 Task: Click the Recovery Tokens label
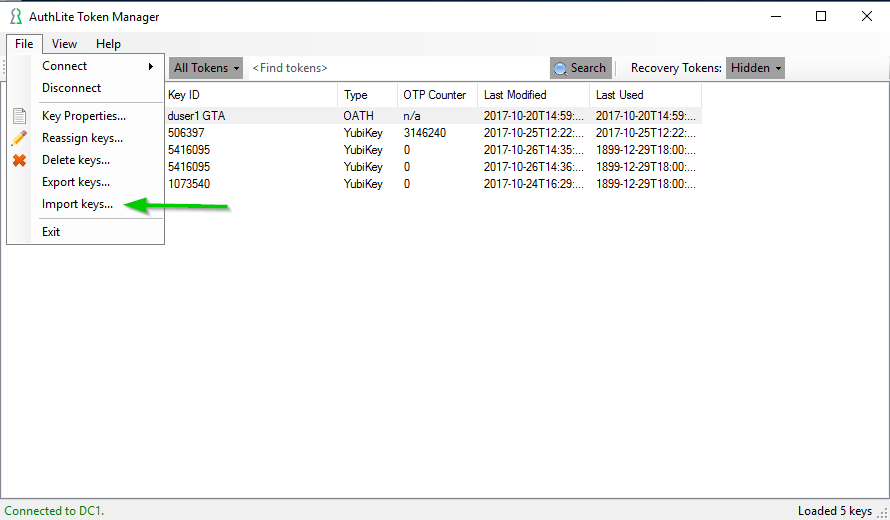(x=676, y=68)
